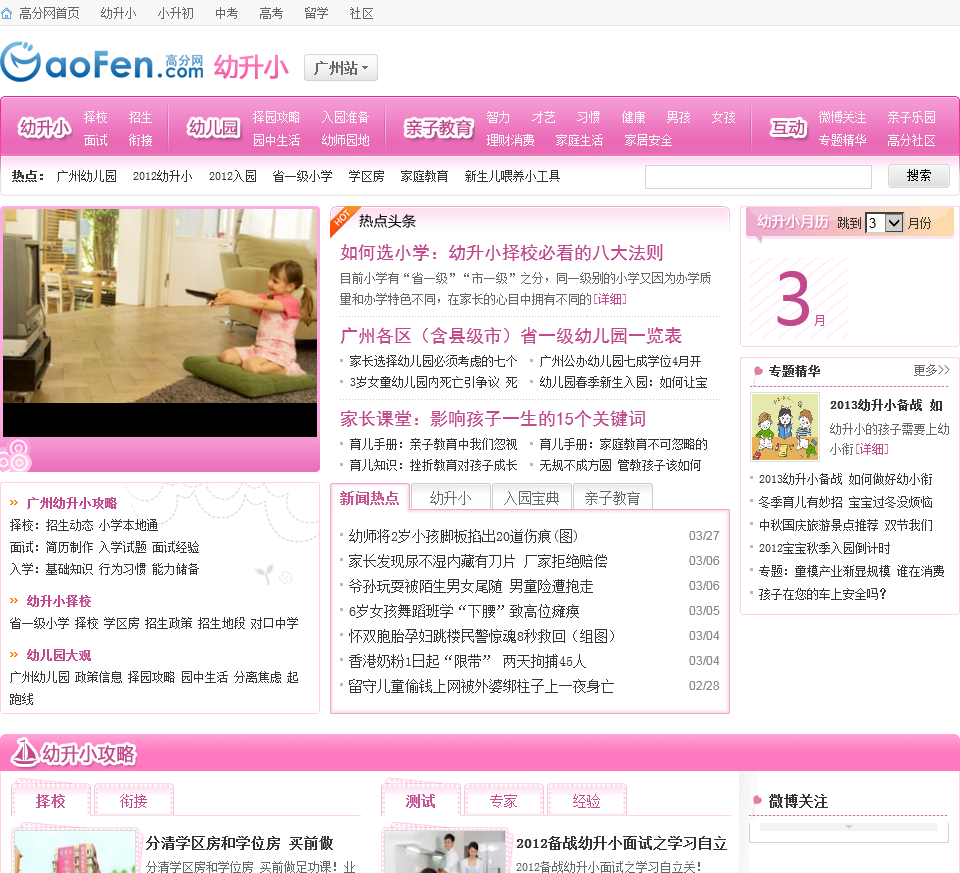Switch to the 入园宝典 tab
The image size is (960, 873).
531,498
